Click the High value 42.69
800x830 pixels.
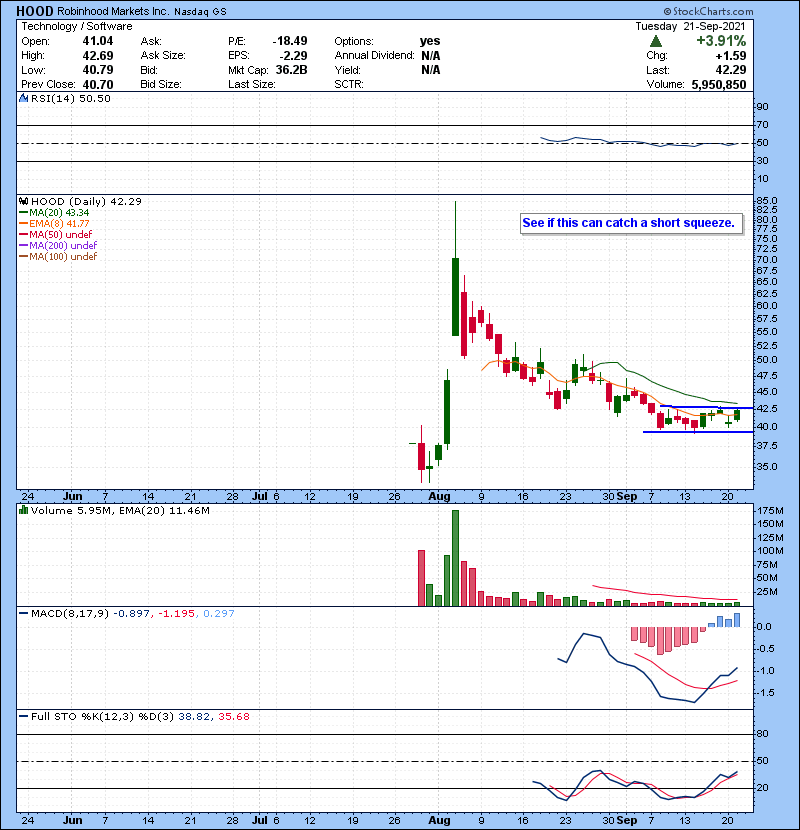98,56
